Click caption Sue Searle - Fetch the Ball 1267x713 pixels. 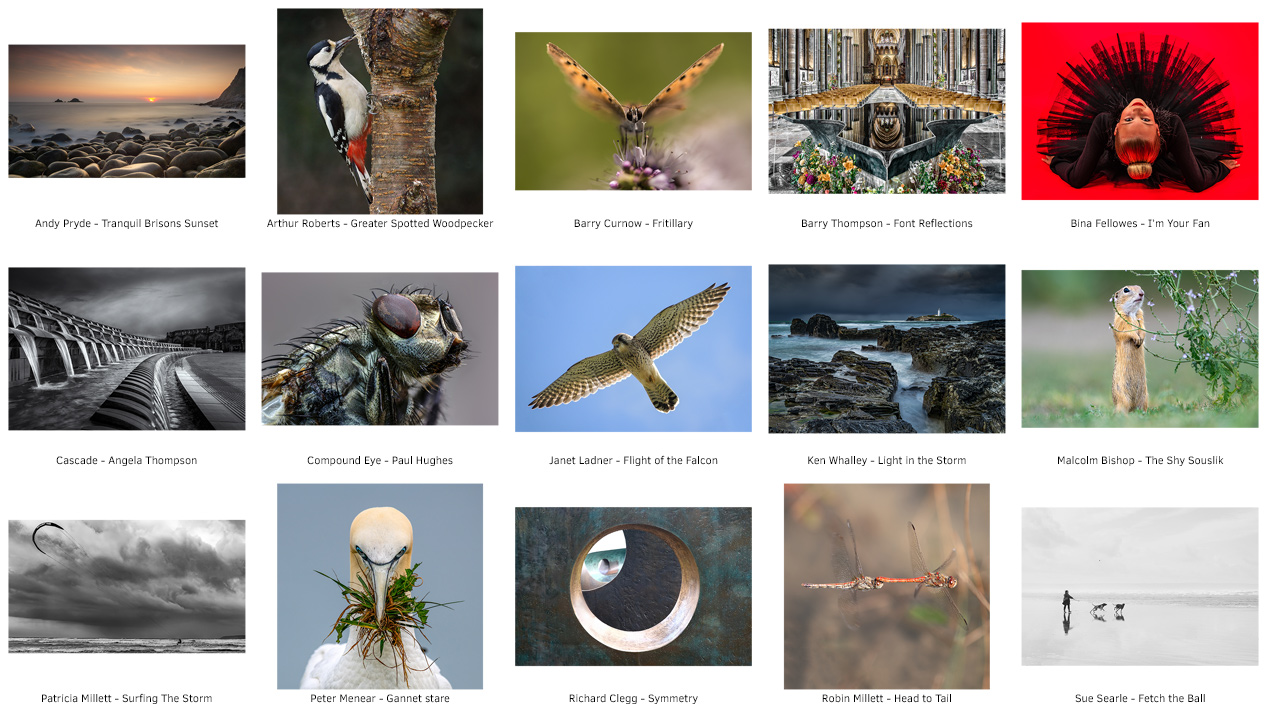[x=1140, y=699]
